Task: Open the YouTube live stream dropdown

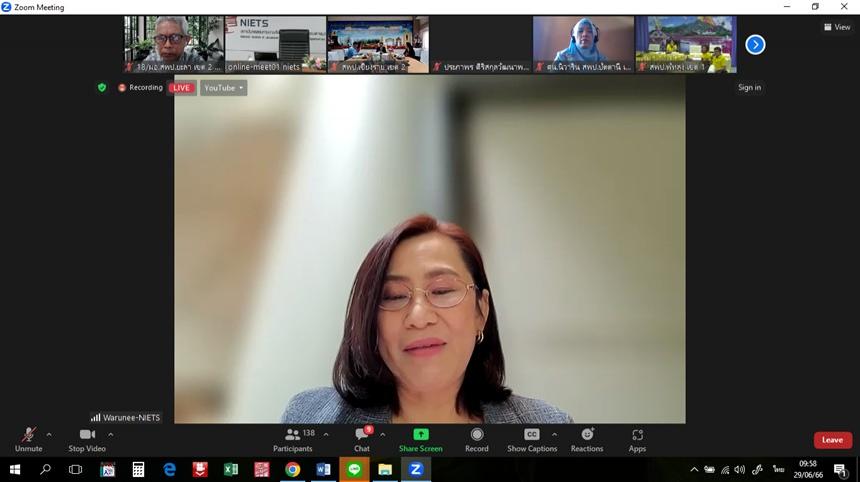Action: pos(223,88)
